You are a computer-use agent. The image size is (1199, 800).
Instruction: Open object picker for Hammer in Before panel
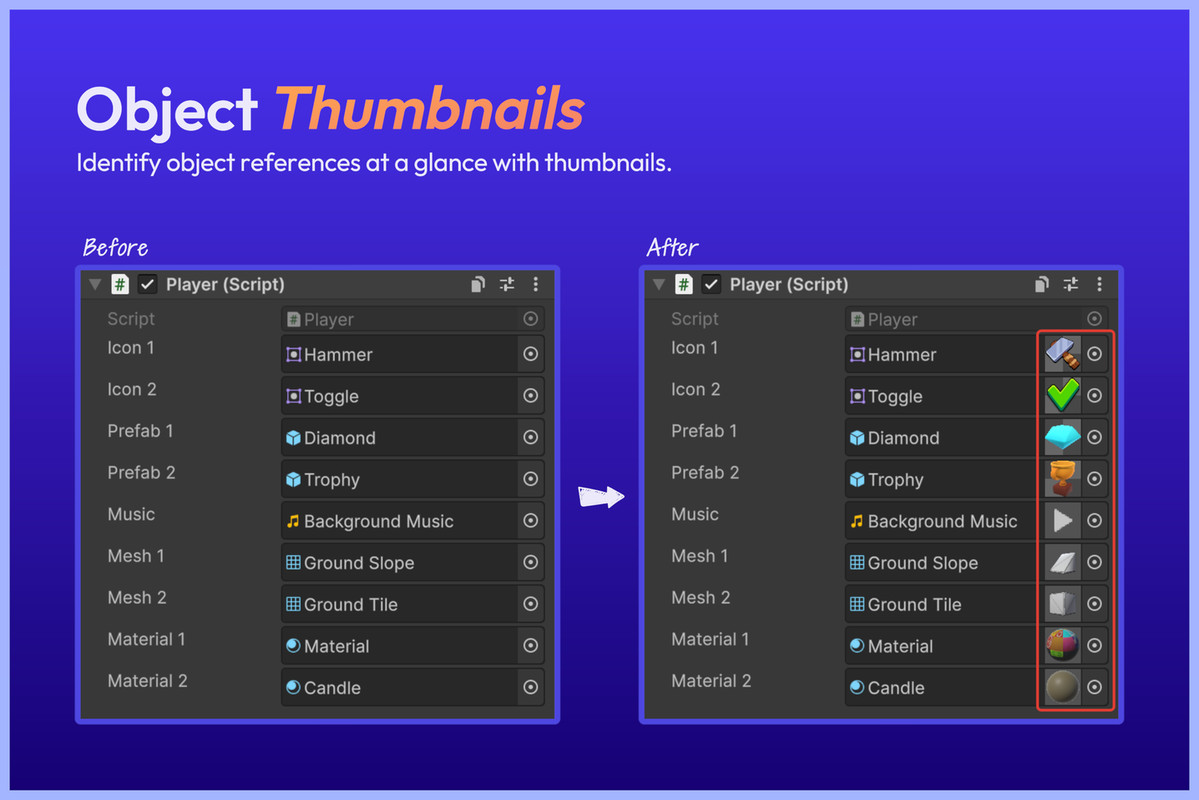[531, 354]
